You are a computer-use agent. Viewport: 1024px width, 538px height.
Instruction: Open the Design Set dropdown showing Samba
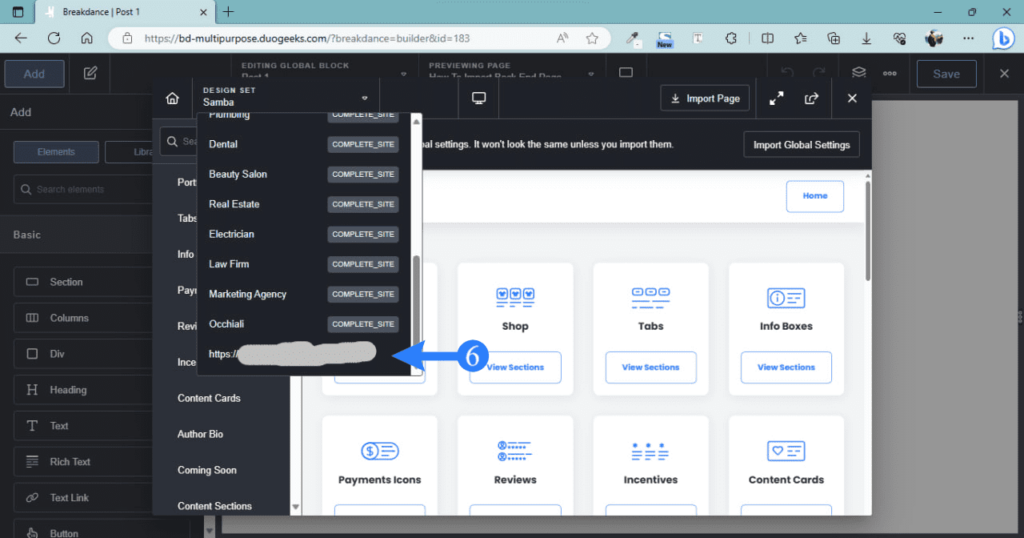pos(285,97)
